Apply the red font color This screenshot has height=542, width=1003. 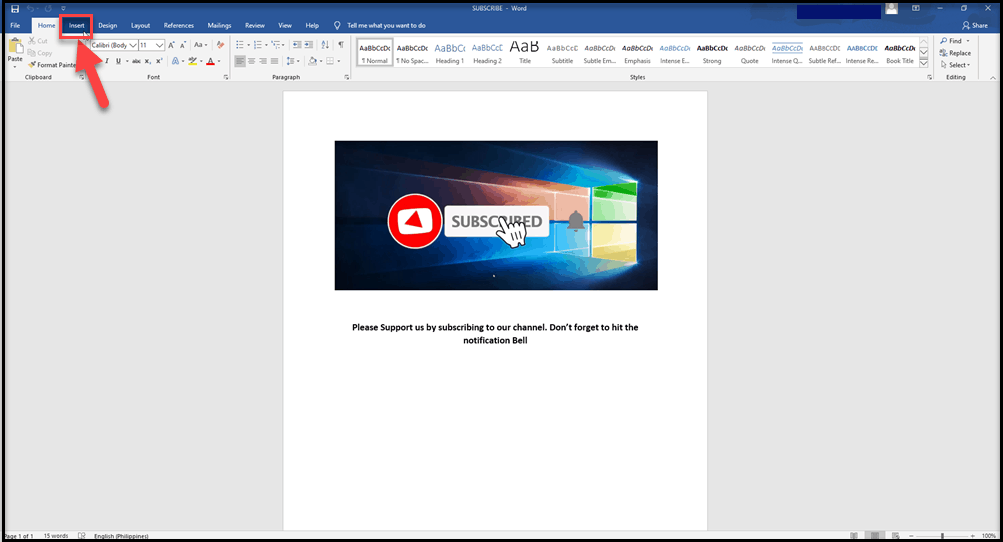click(210, 61)
